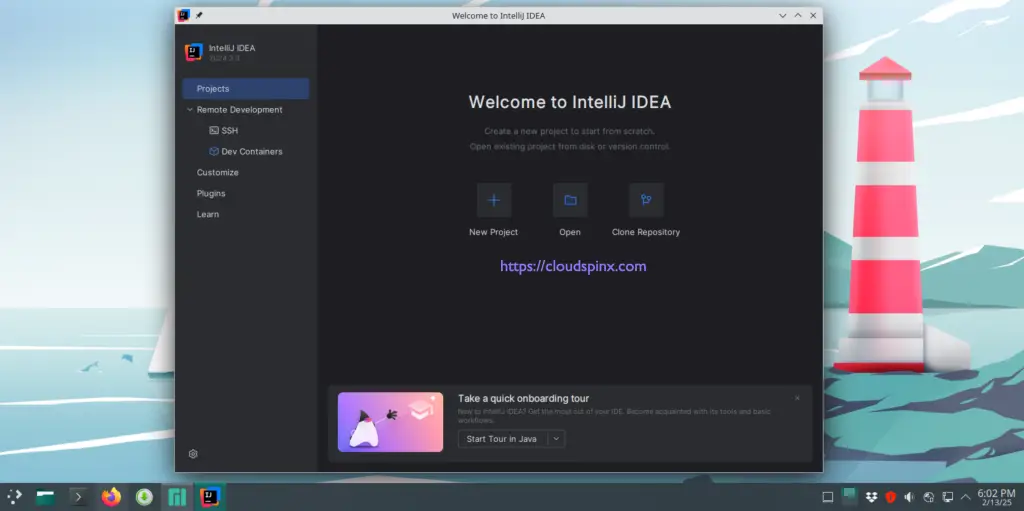Expand hidden system tray icons
Screen dimensions: 1024x511
965,497
